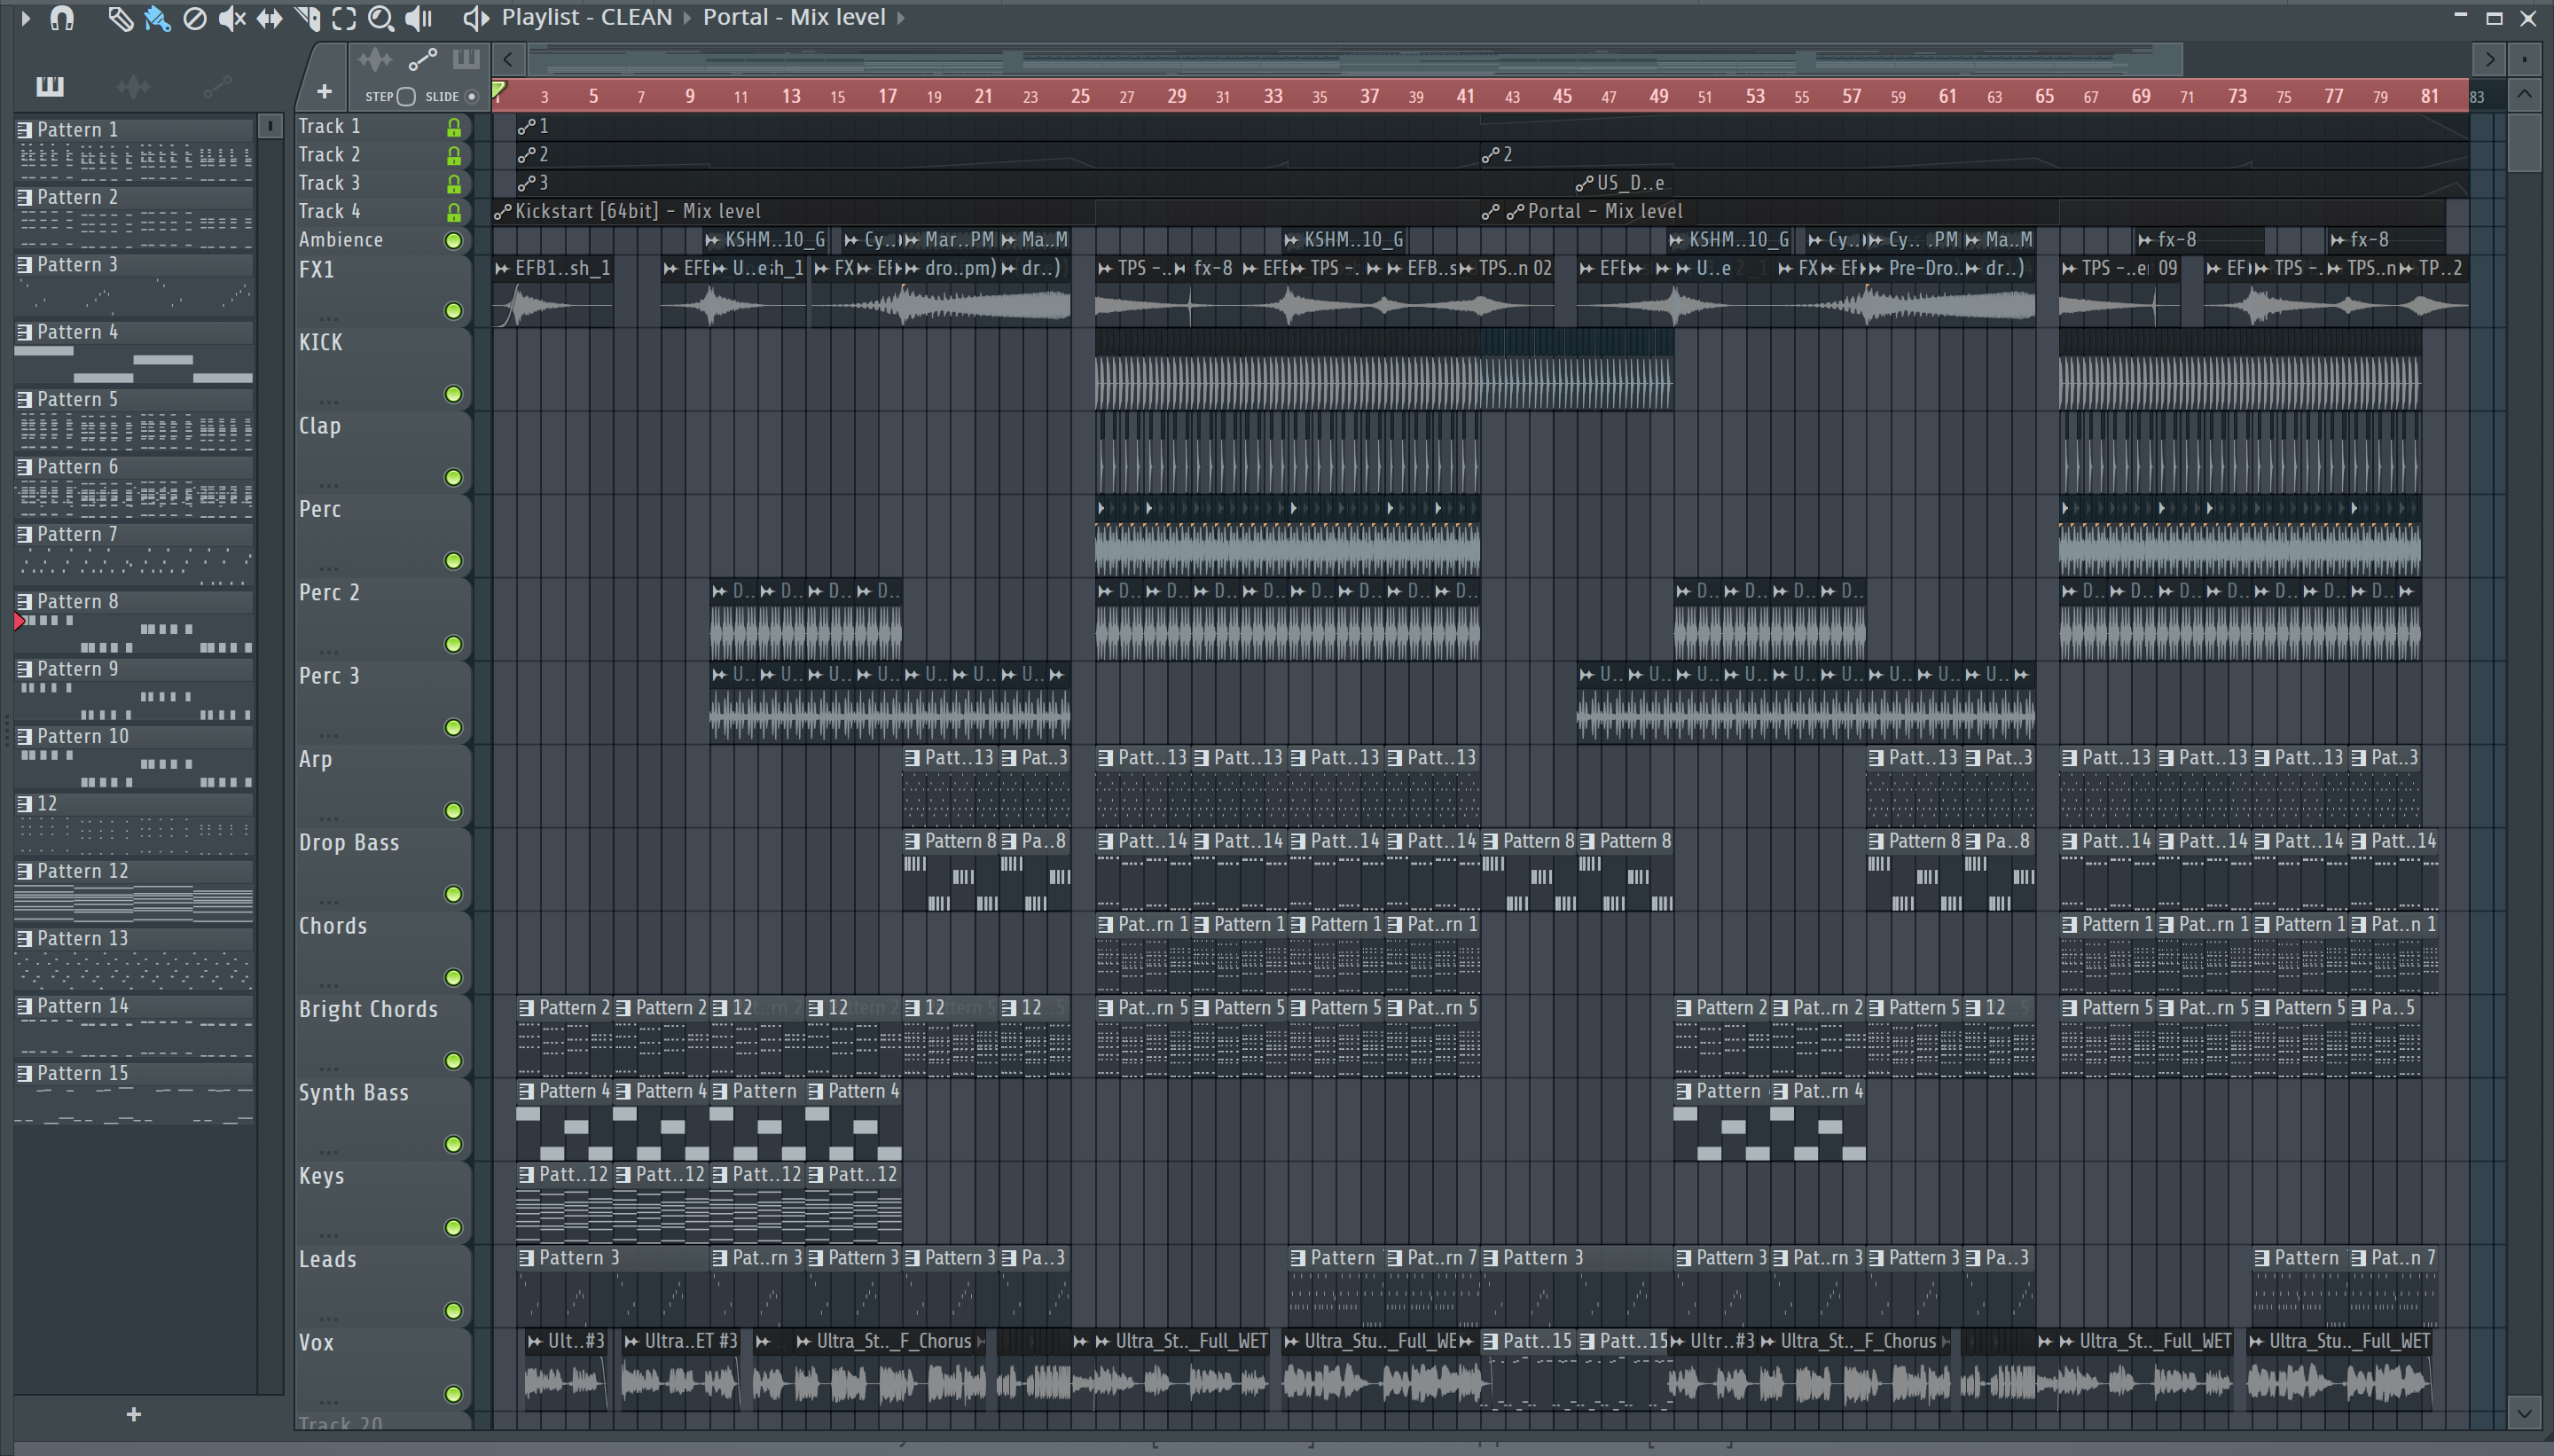The image size is (2554, 1456).
Task: Click the vertical scrollbar down arrow
Action: click(2525, 1414)
